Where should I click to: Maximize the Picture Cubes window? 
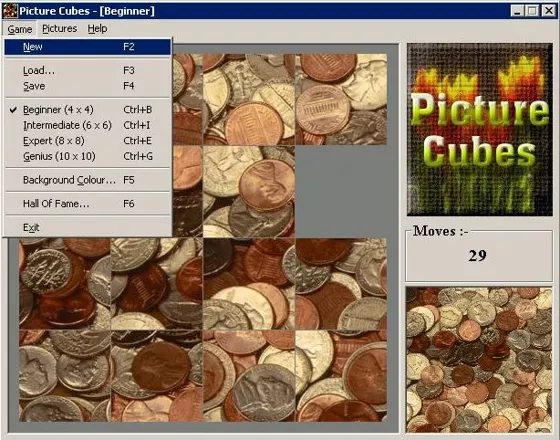(x=532, y=11)
